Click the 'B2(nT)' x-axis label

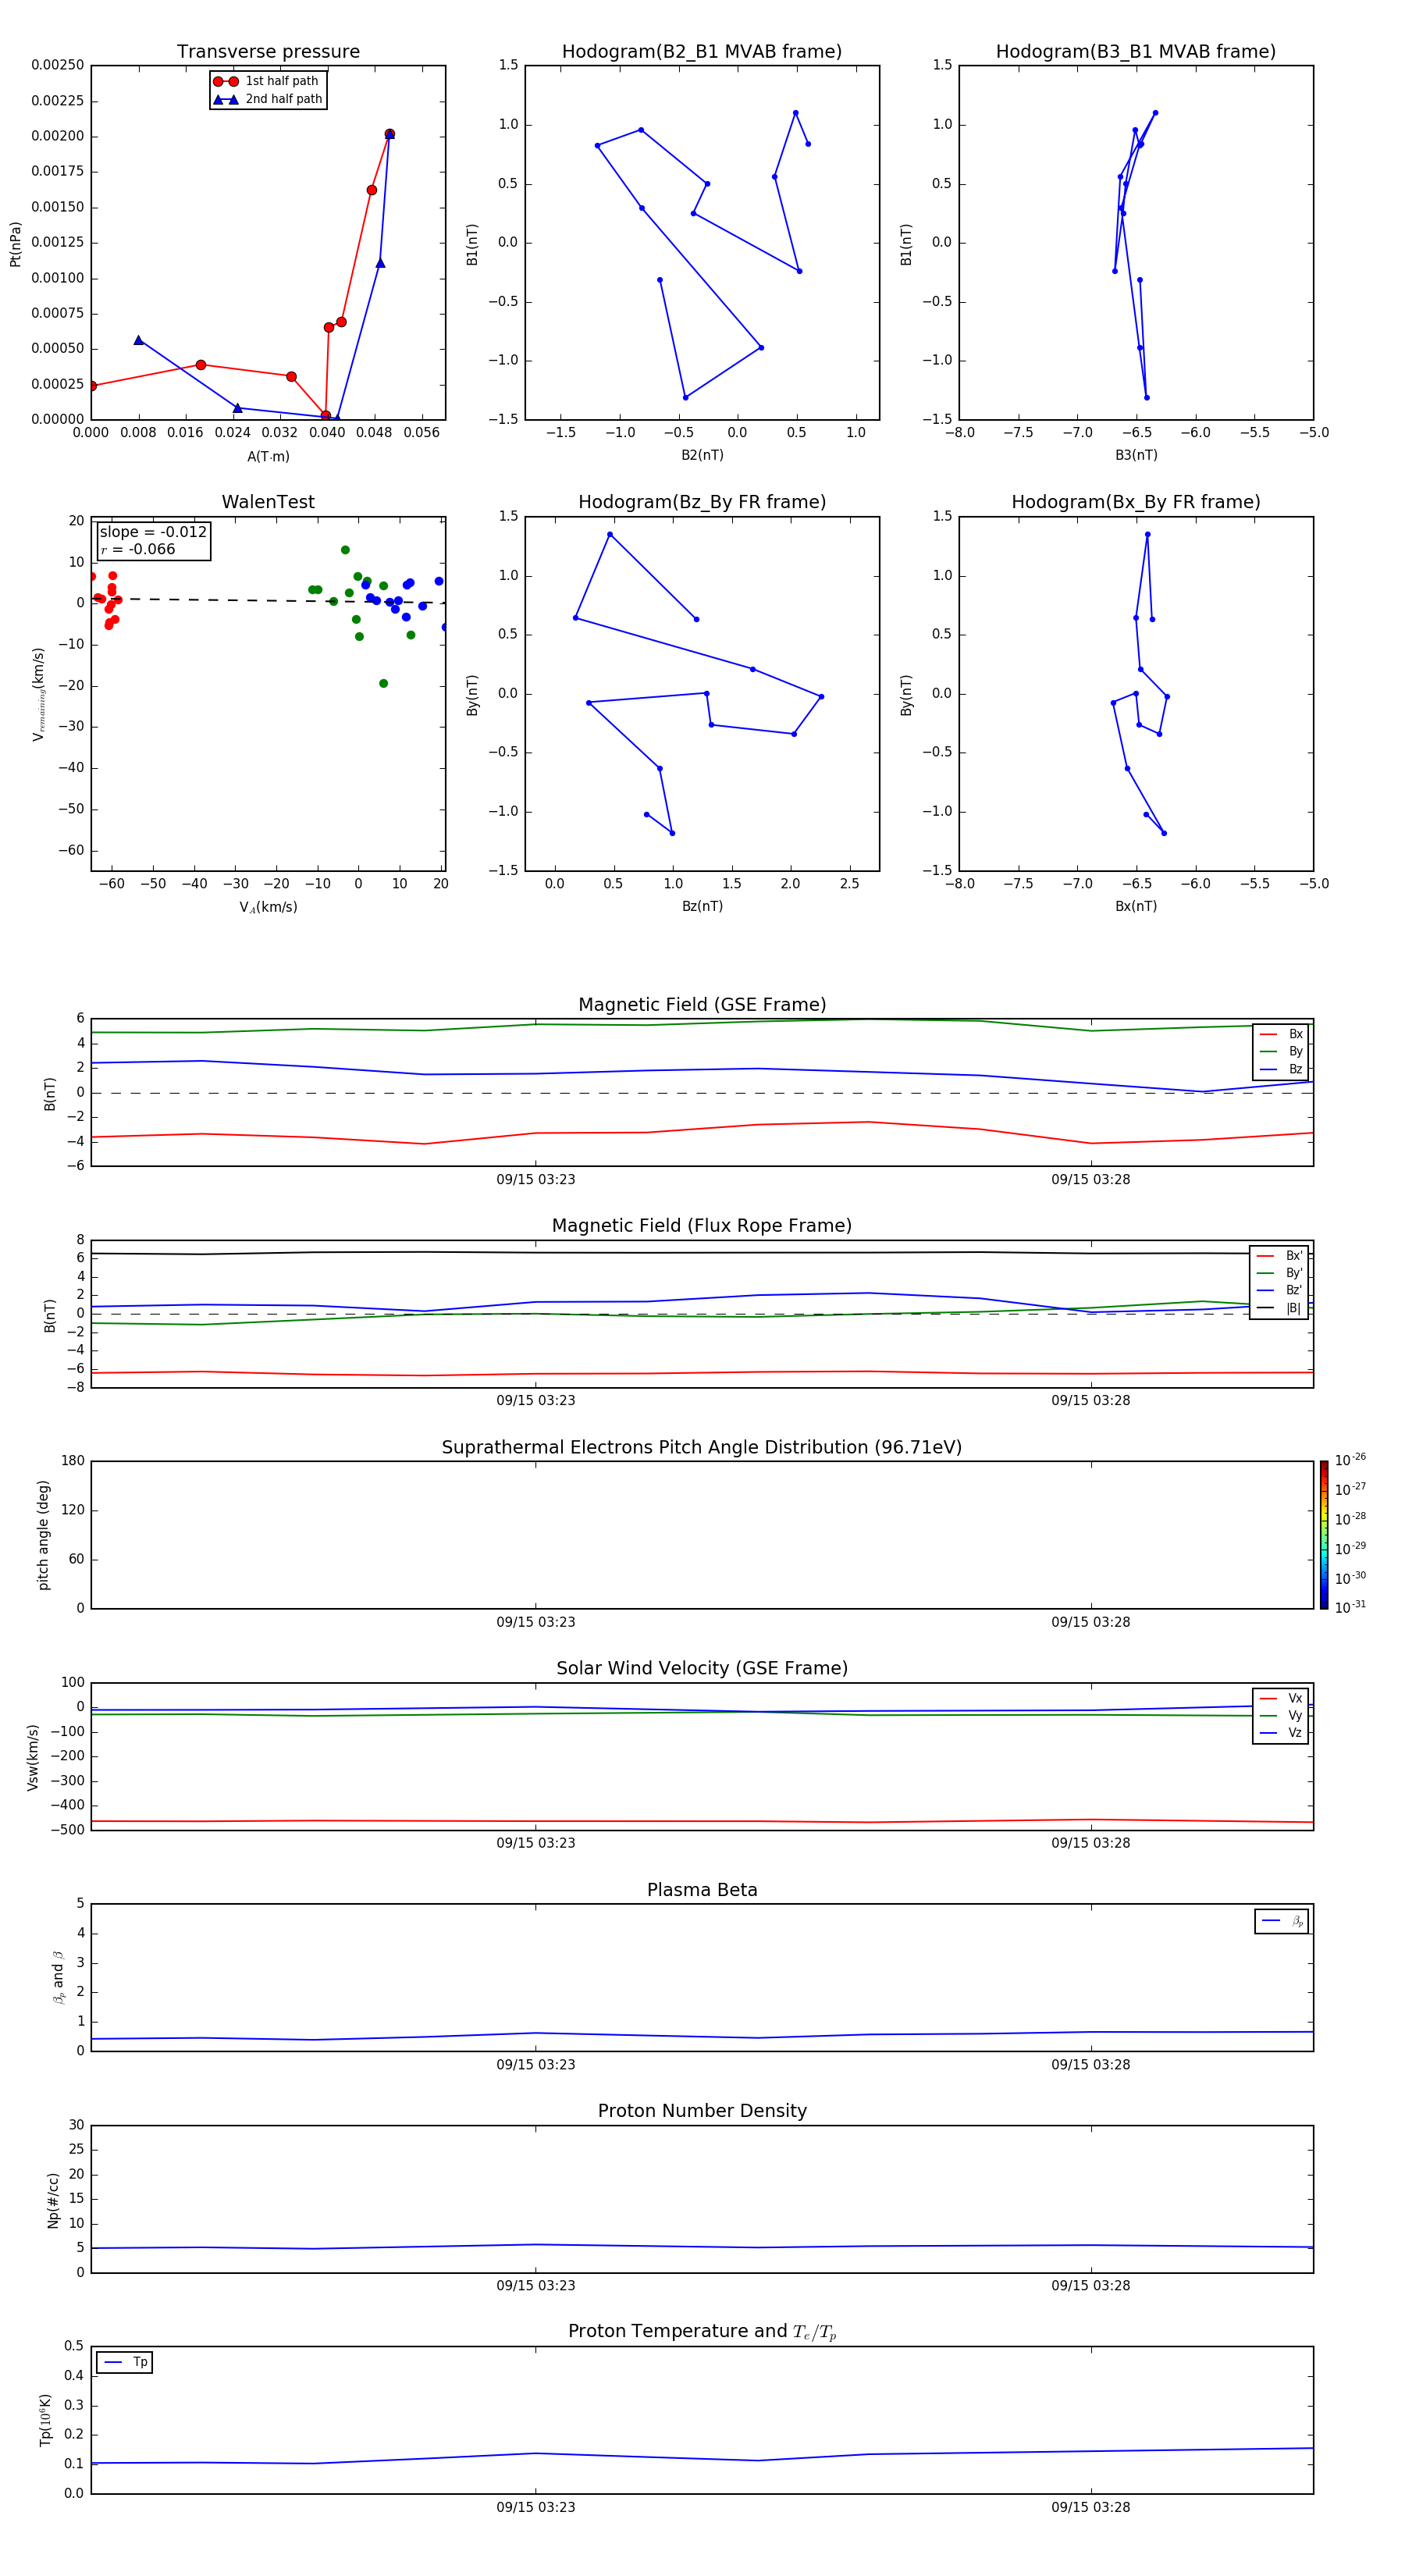702,455
